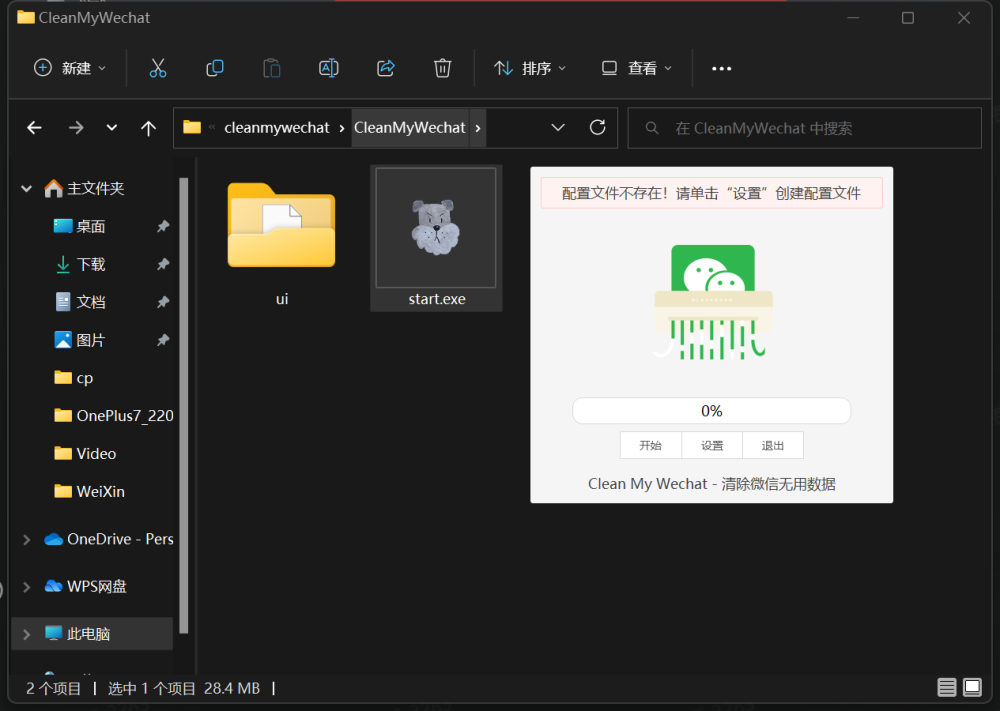This screenshot has height=711, width=1000.
Task: Click the Rename icon in toolbar
Action: (328, 68)
